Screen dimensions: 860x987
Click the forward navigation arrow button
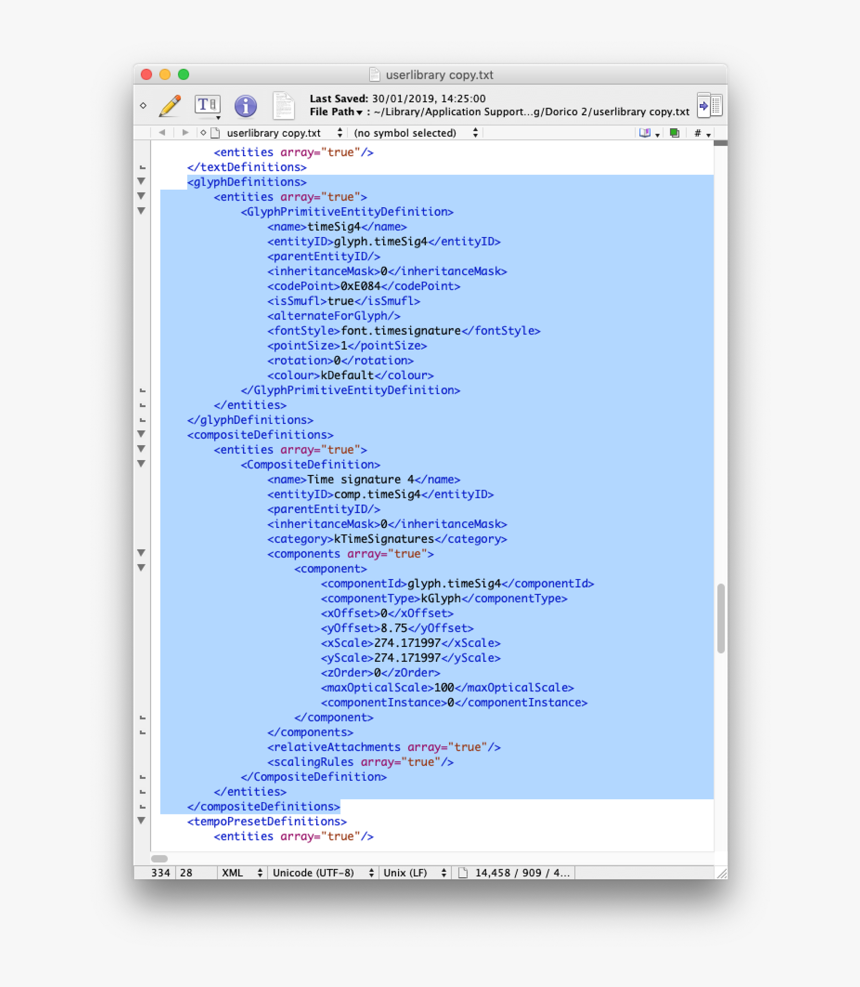point(184,132)
